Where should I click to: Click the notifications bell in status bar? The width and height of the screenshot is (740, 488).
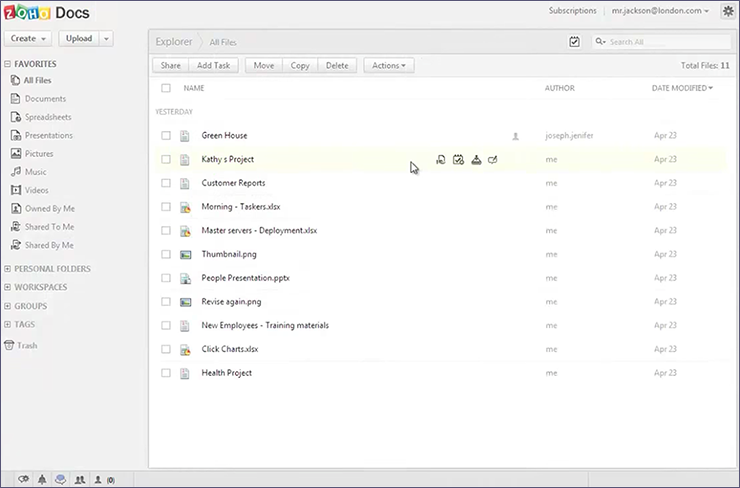click(x=42, y=480)
